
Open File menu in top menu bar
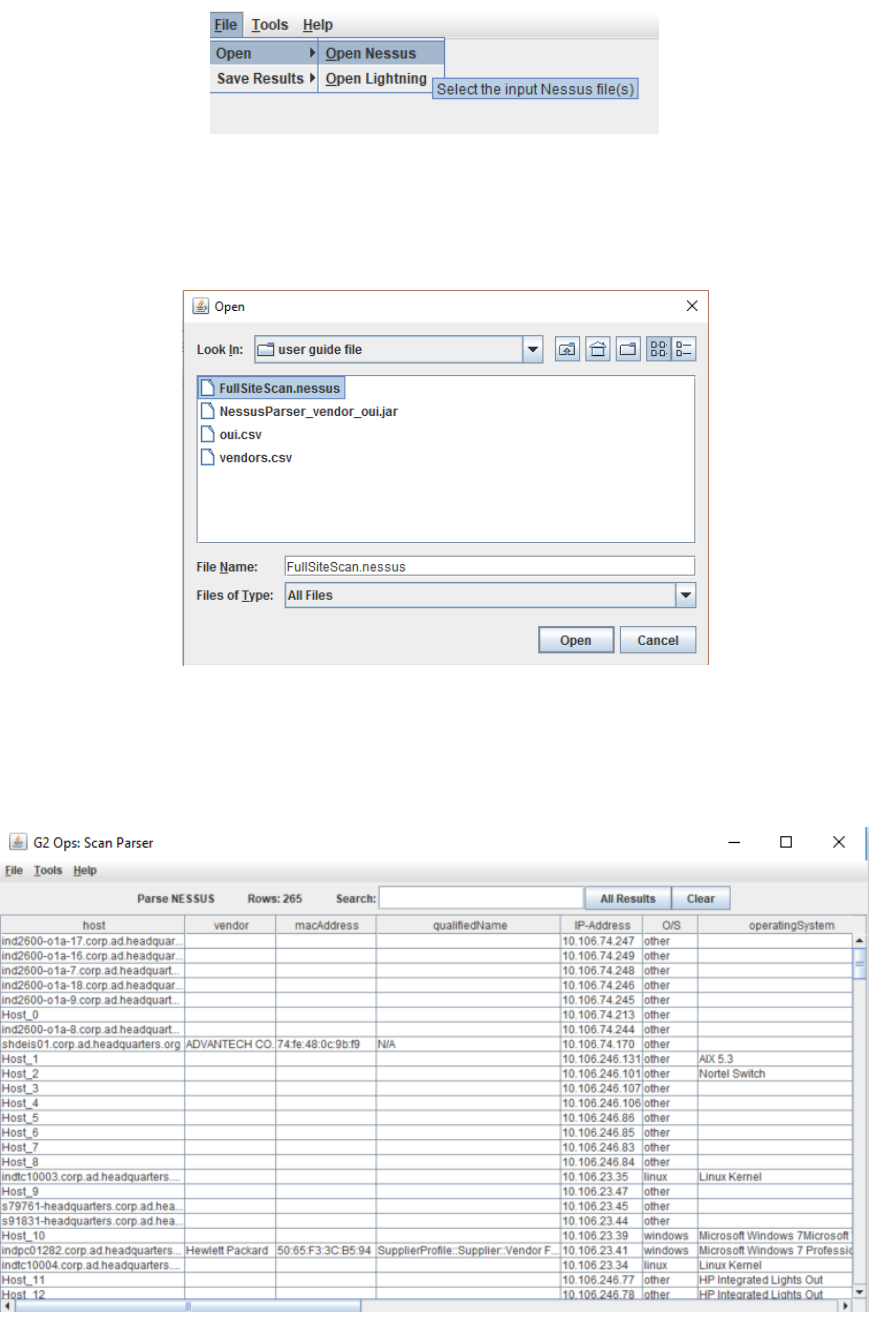tap(225, 25)
